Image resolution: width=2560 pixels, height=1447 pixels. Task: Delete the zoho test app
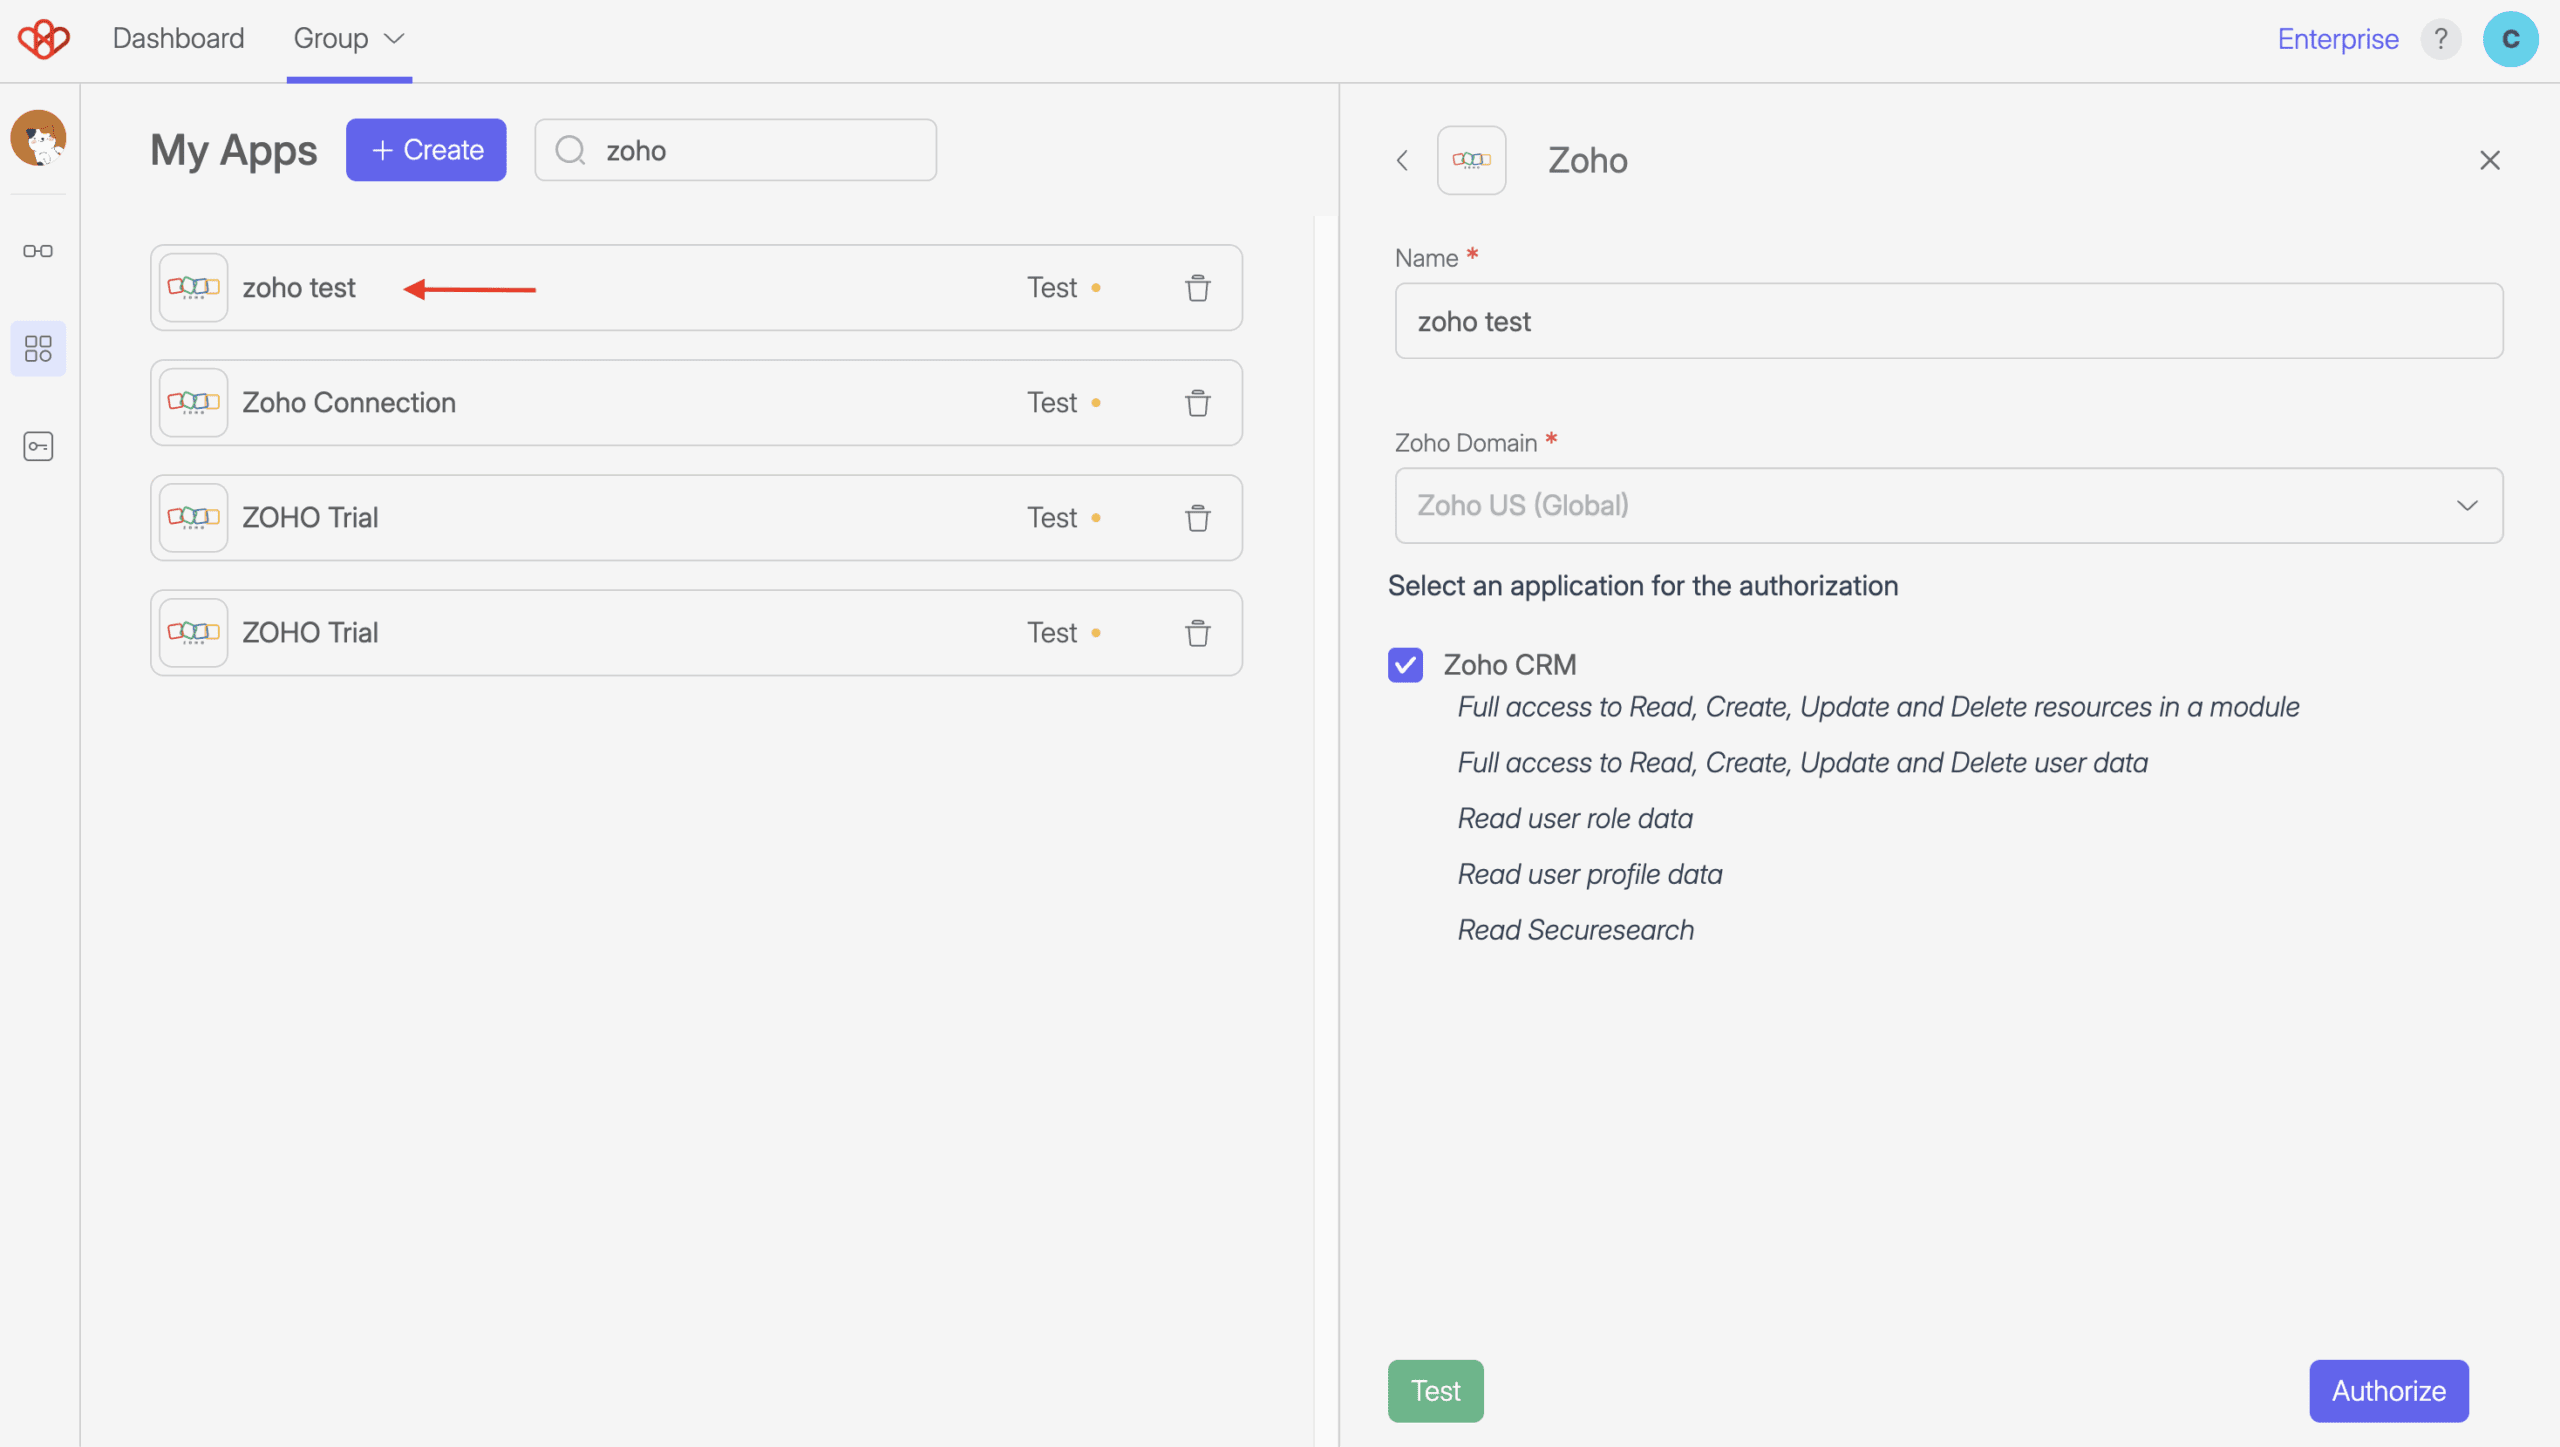pyautogui.click(x=1198, y=288)
